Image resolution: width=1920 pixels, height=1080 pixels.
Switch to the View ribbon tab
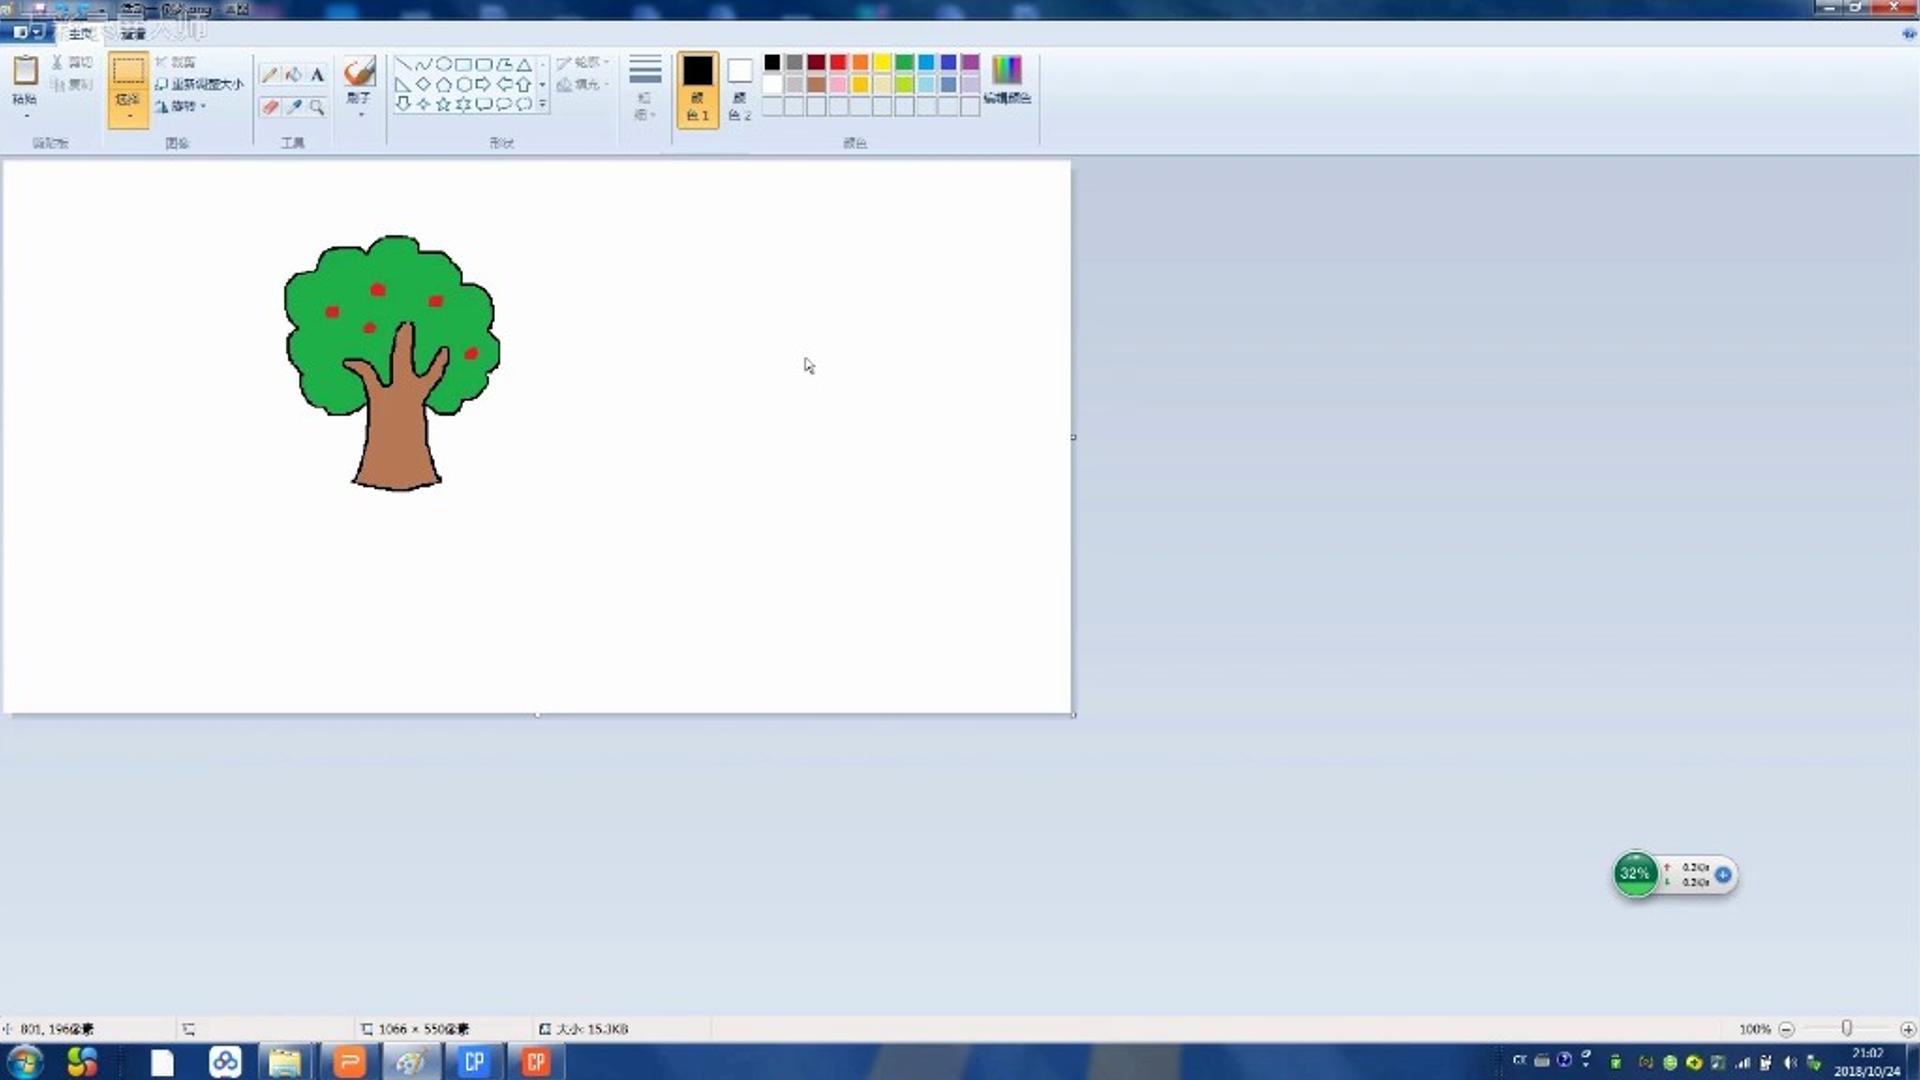133,33
